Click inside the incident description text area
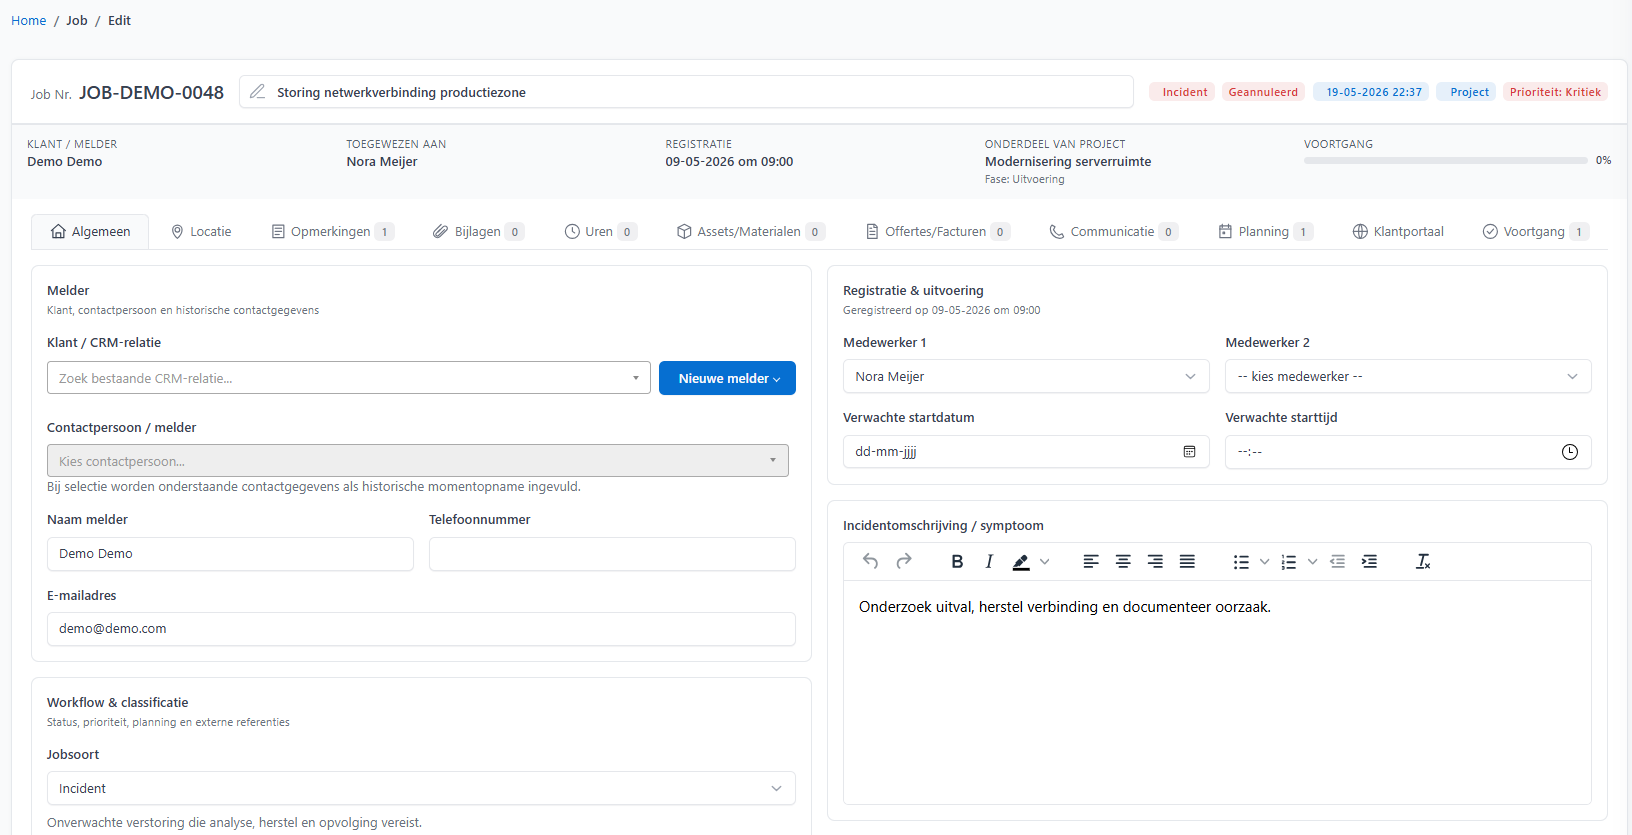The width and height of the screenshot is (1632, 835). tap(1217, 692)
